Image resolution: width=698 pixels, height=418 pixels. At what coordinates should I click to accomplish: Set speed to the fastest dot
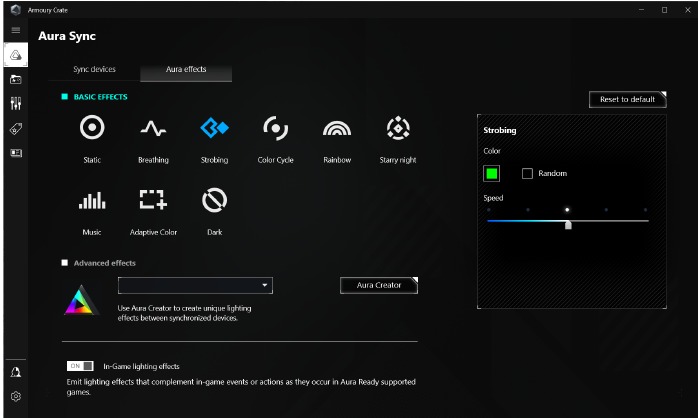645,210
